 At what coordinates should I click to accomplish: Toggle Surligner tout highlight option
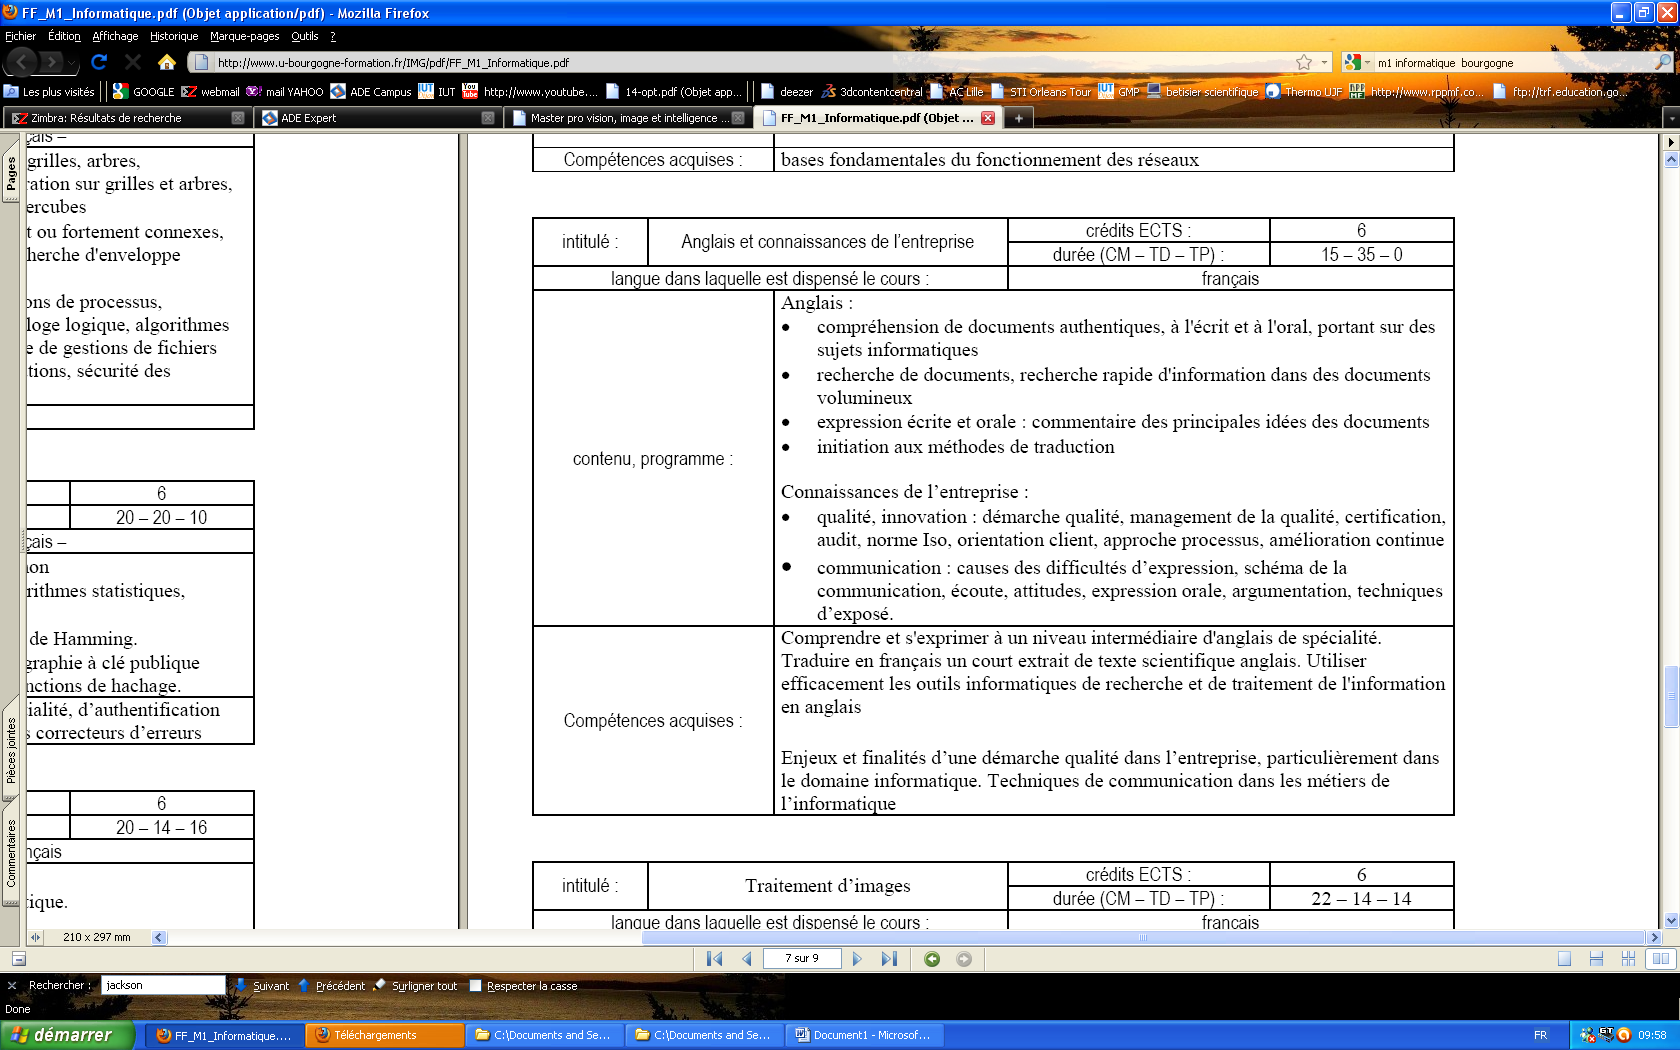(x=417, y=985)
